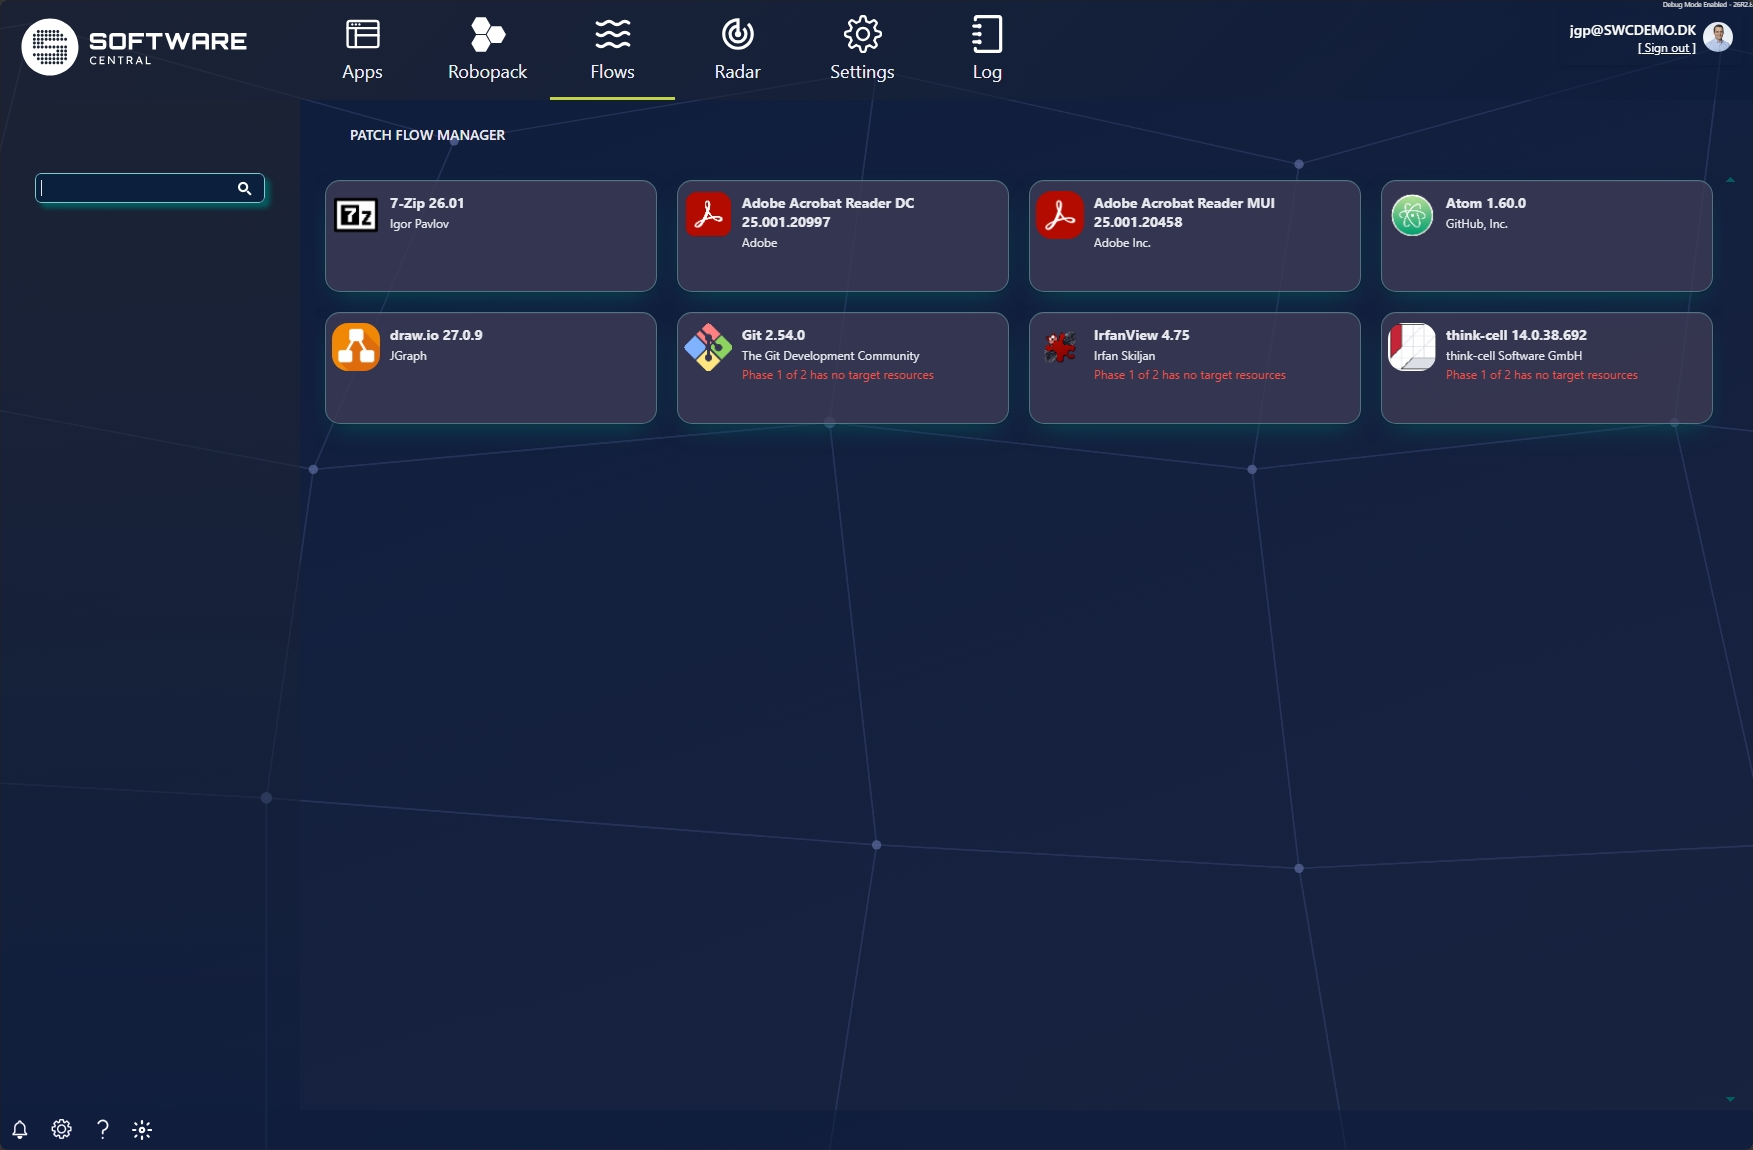Open bottom-left settings gear icon

[x=61, y=1129]
